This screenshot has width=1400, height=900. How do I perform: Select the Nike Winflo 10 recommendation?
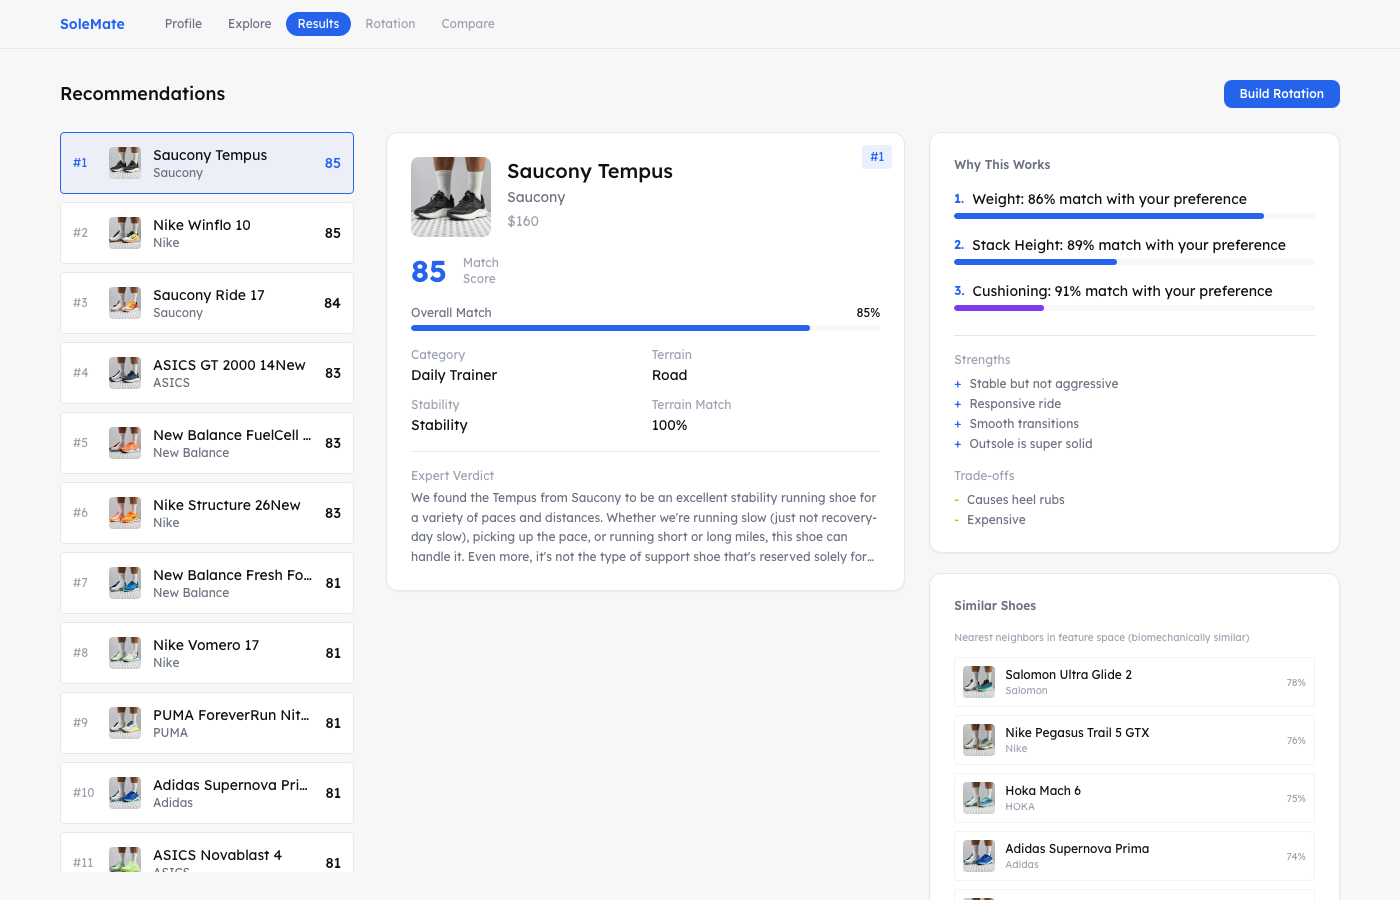pos(207,232)
